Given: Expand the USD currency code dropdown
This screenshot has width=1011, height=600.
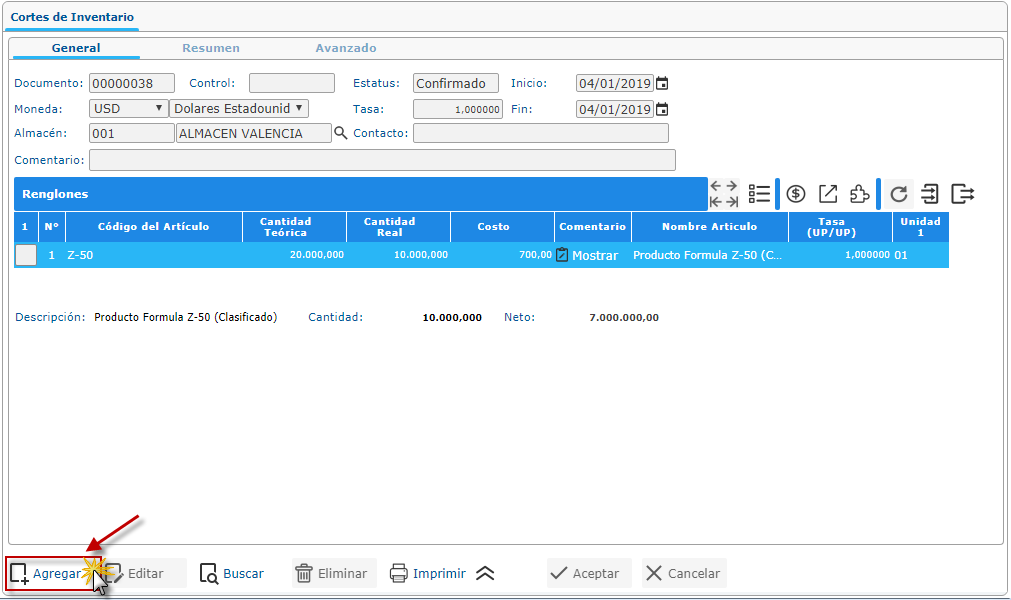Looking at the screenshot, I should (x=129, y=109).
